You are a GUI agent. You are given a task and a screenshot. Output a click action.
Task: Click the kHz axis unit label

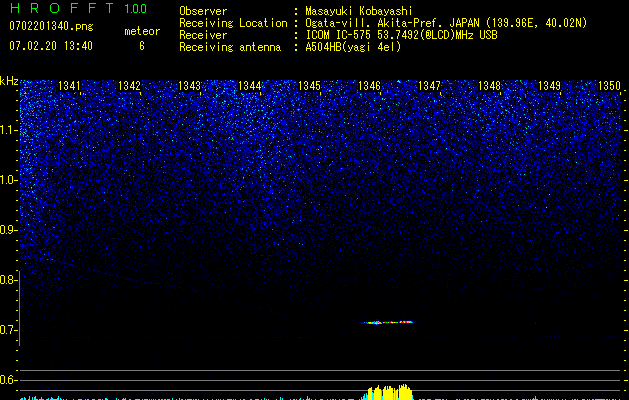point(9,81)
